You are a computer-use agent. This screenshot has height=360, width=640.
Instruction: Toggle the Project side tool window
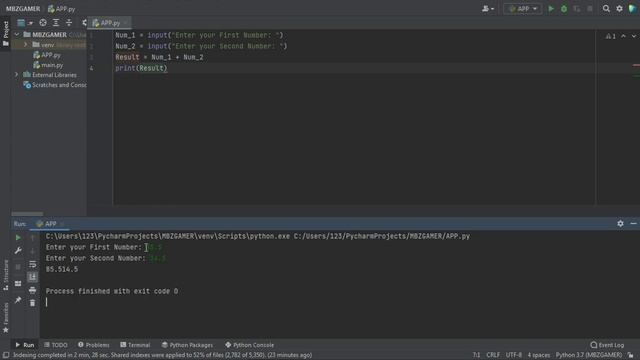(x=5, y=33)
